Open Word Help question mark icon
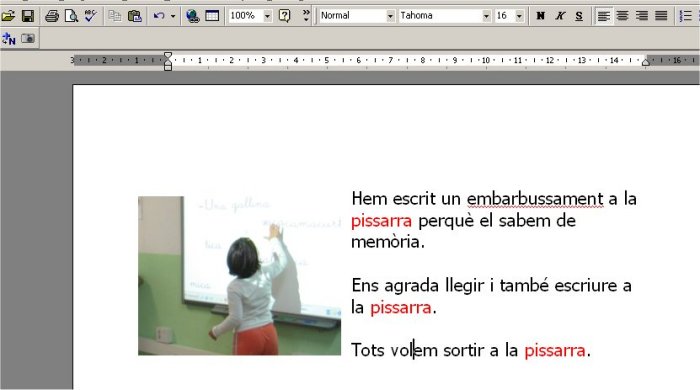This screenshot has height=390, width=700. coord(284,16)
